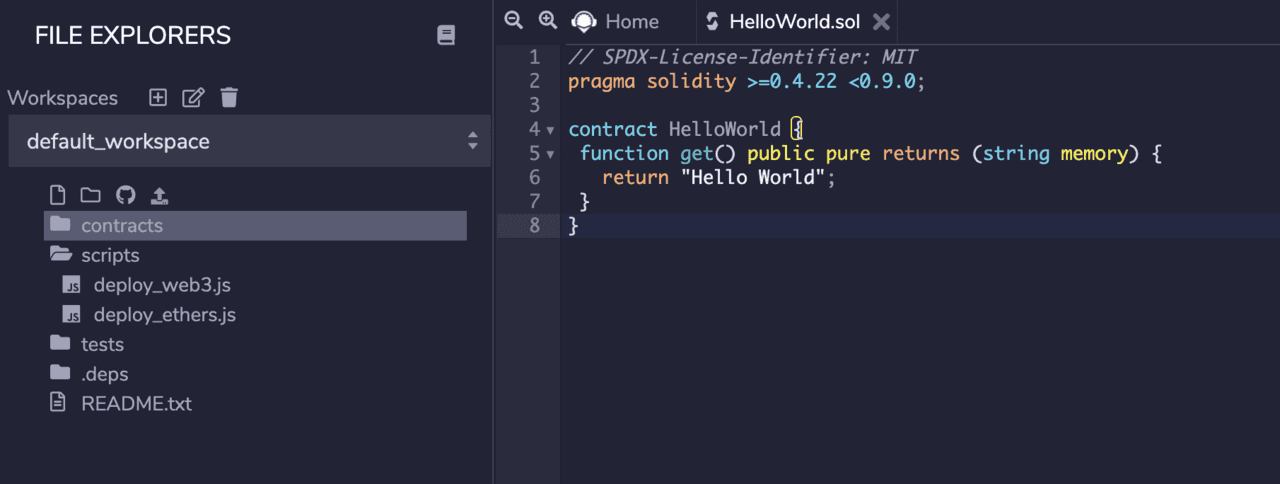Select the HelloWorld.sol tab
1280x484 pixels.
(x=794, y=21)
